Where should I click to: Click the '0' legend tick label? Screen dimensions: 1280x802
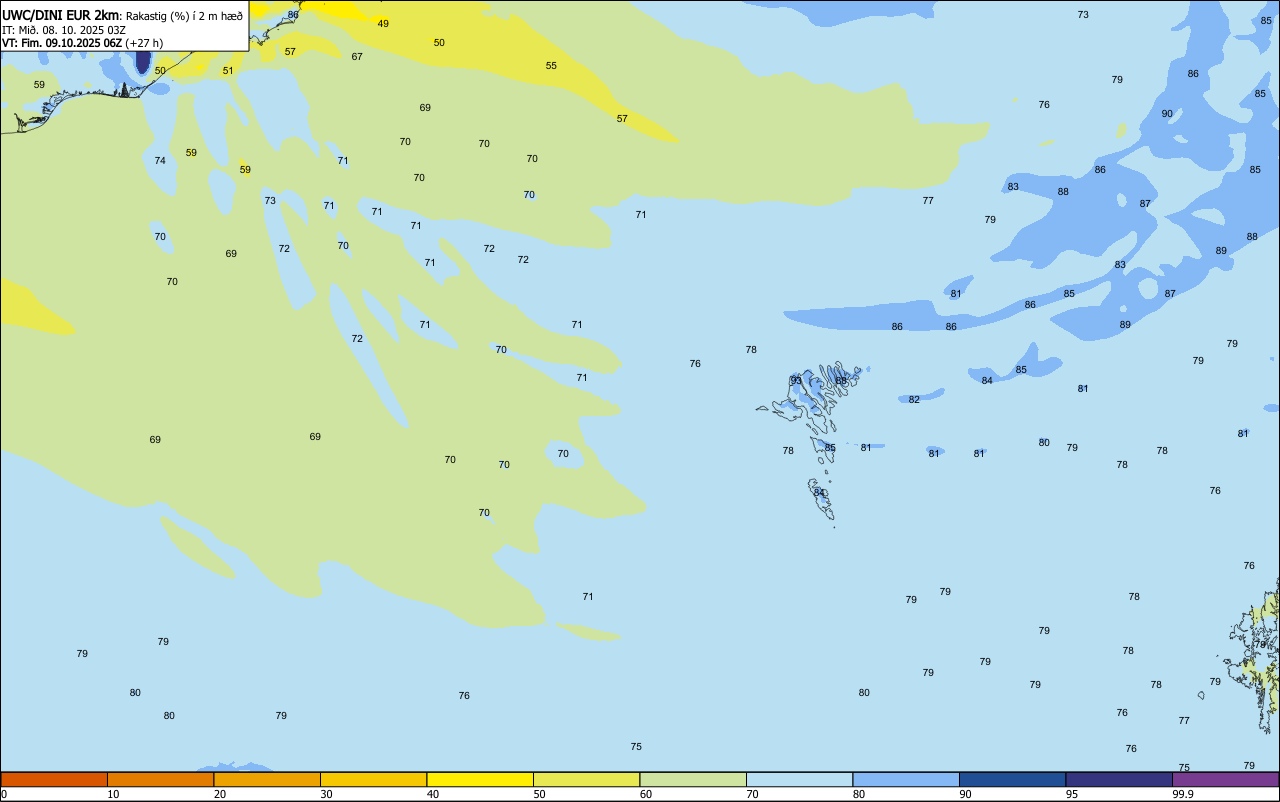click(4, 794)
